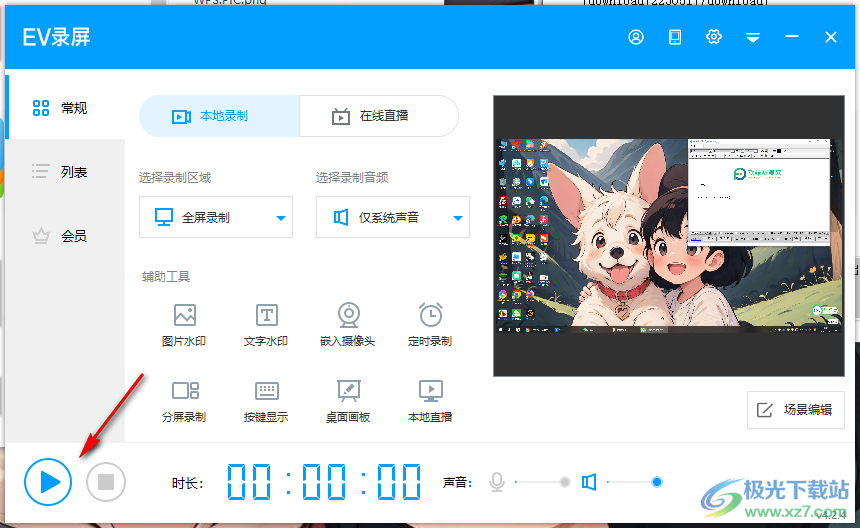Start recording with the play button
This screenshot has height=528, width=860.
point(48,482)
